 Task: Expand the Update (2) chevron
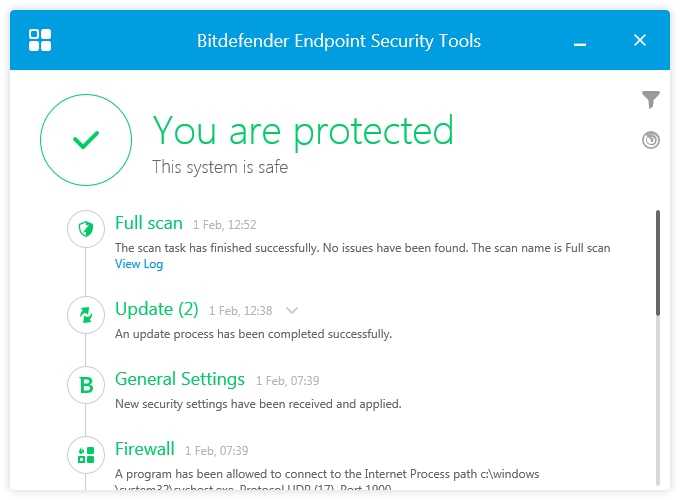pos(292,310)
